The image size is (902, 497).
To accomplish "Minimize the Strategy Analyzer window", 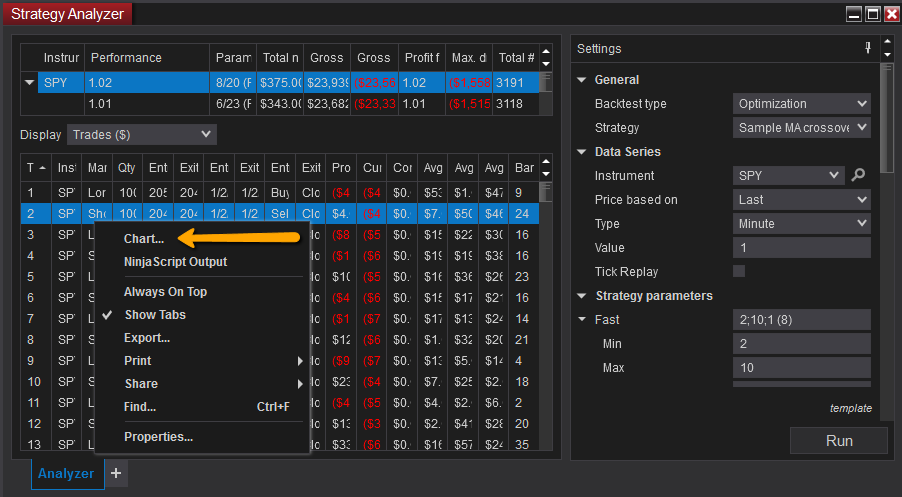I will 853,14.
